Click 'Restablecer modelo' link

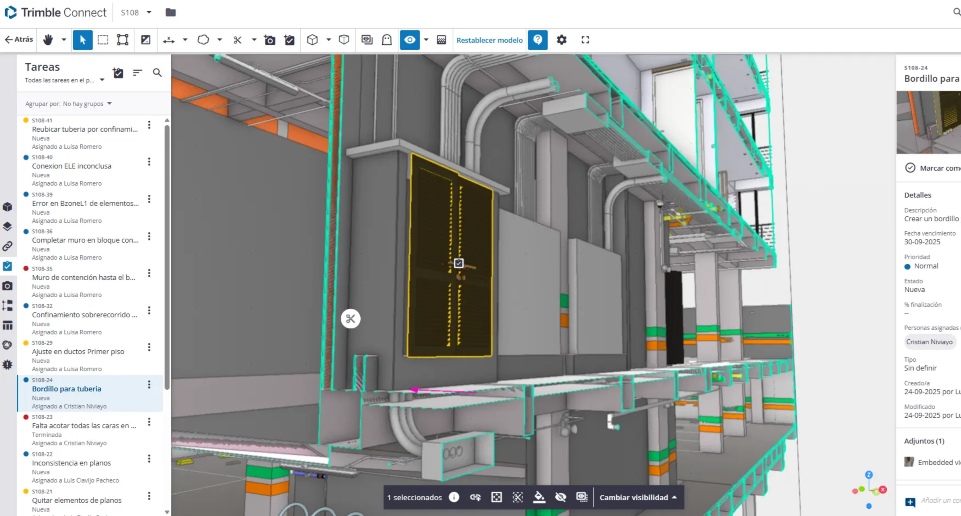tap(489, 40)
